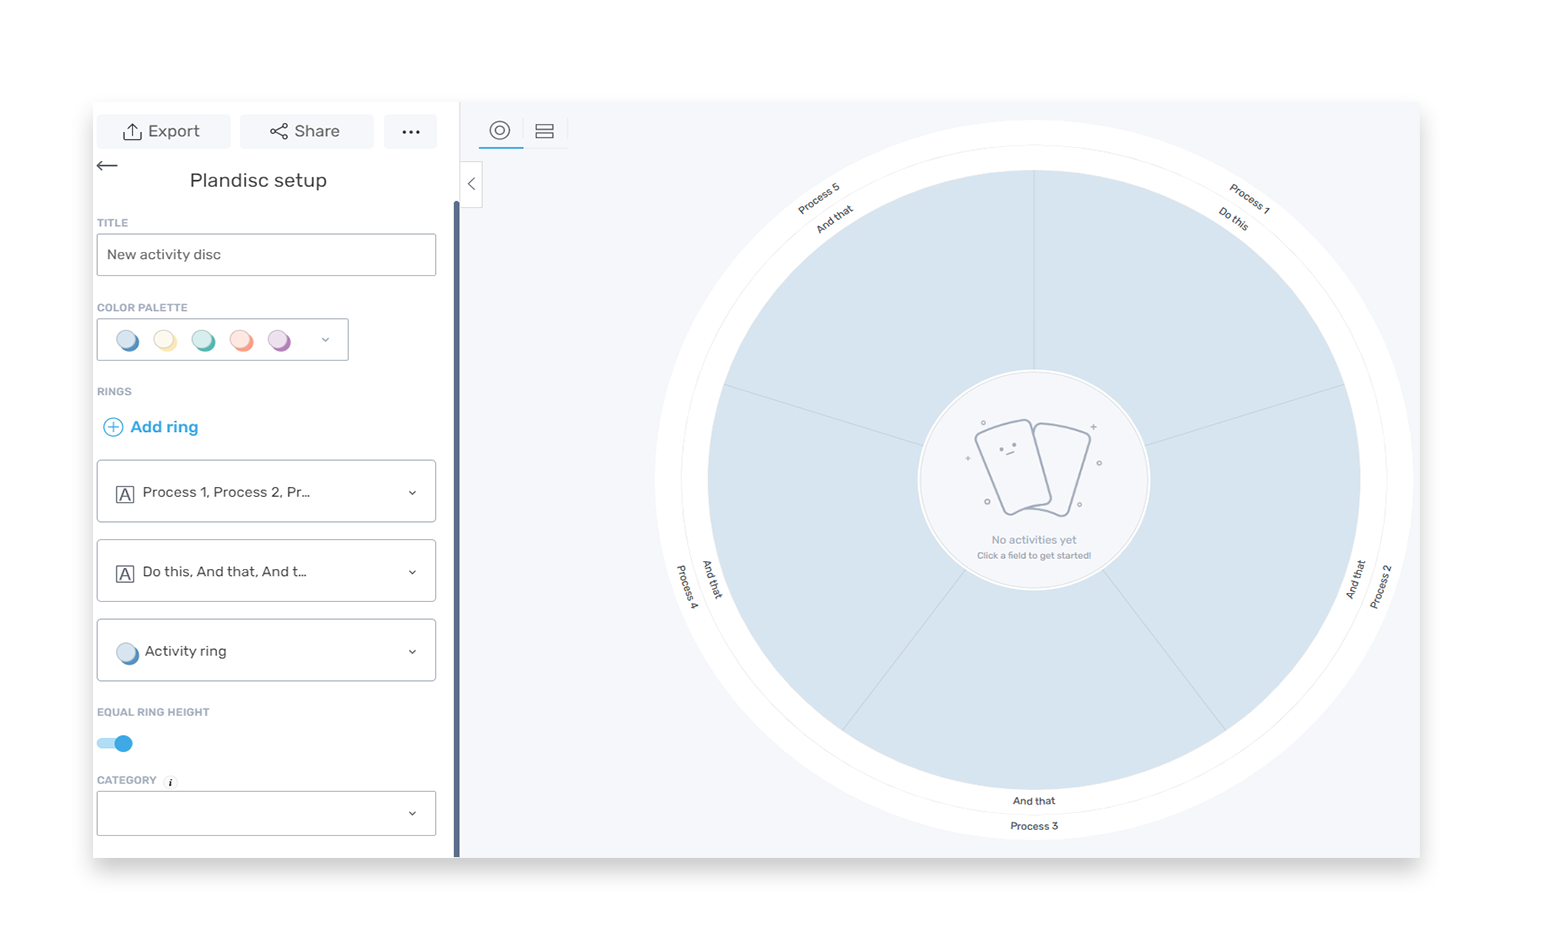Click the Activity ring color icon
The image size is (1561, 933).
tap(127, 653)
